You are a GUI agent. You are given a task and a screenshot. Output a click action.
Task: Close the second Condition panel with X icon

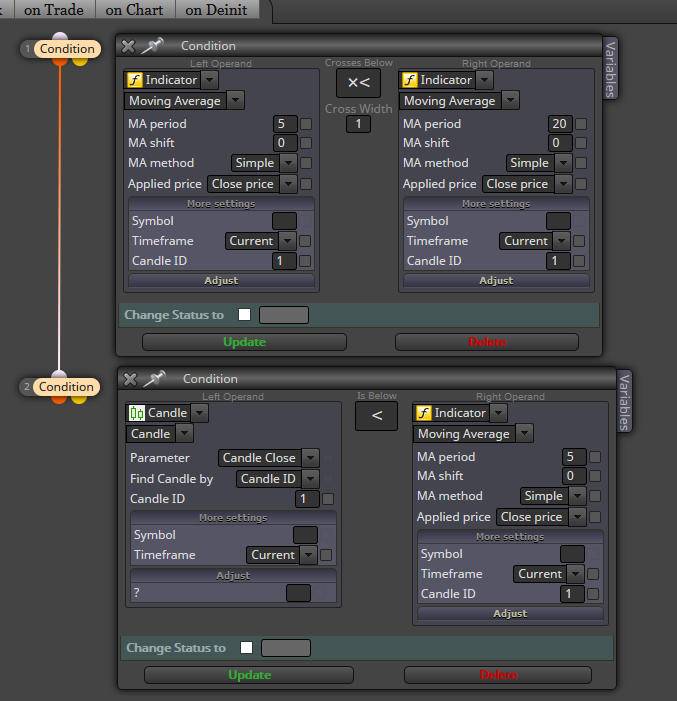[130, 379]
